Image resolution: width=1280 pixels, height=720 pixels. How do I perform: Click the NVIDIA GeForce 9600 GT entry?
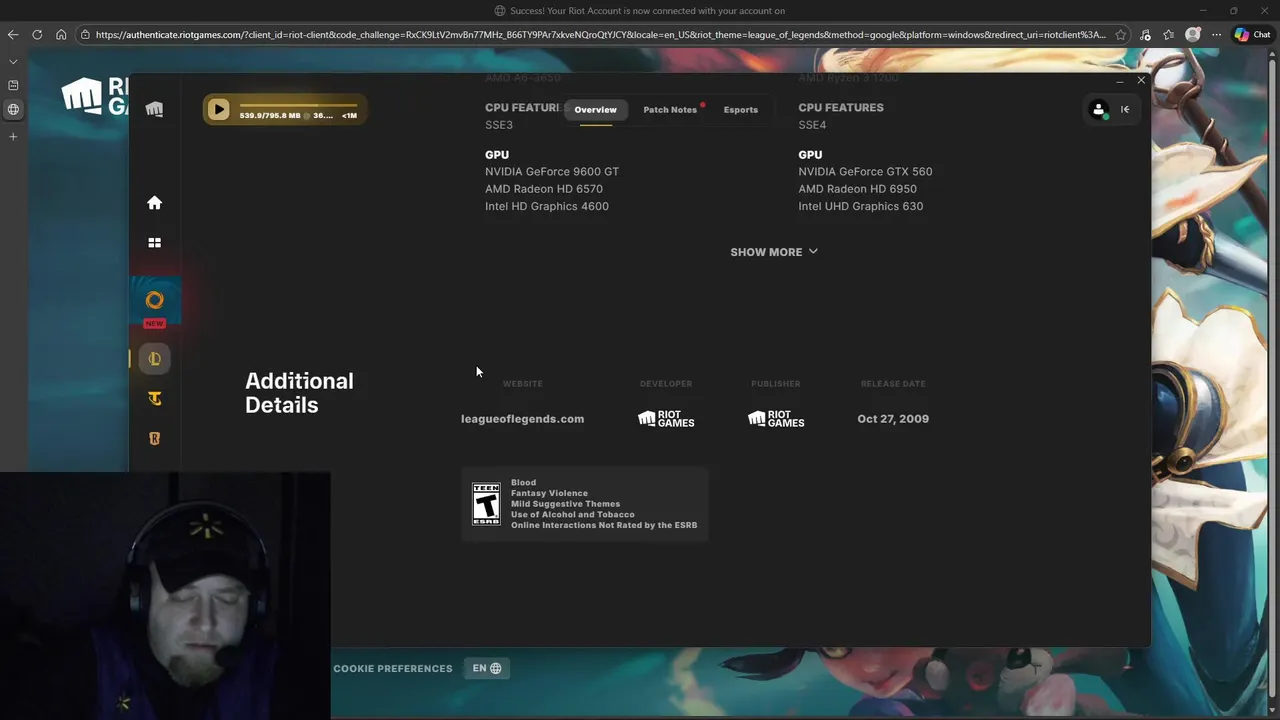tap(552, 172)
